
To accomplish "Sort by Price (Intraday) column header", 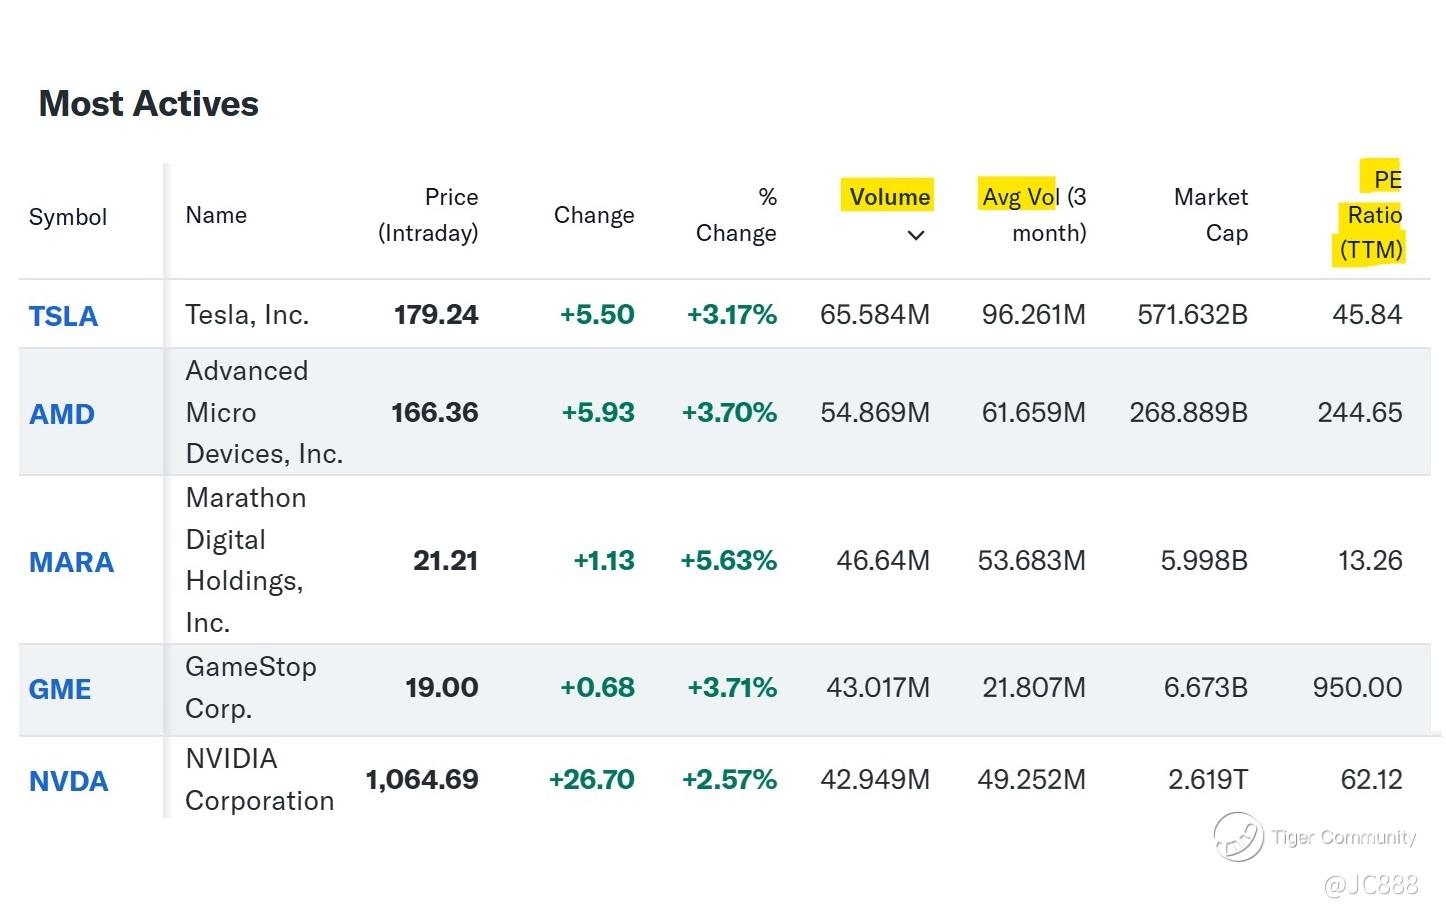I will (429, 215).
